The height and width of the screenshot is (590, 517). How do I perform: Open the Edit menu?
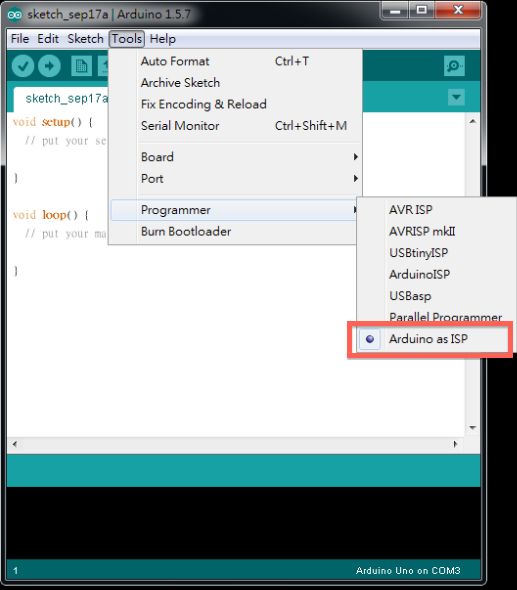click(x=48, y=39)
